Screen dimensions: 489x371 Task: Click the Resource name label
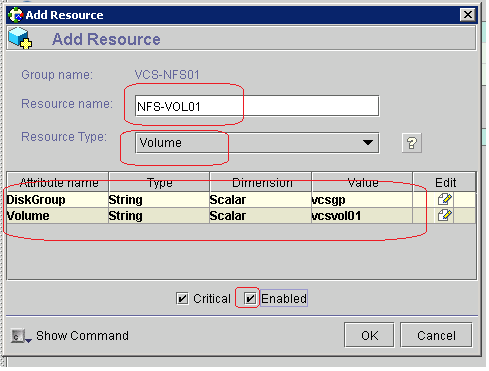[67, 104]
